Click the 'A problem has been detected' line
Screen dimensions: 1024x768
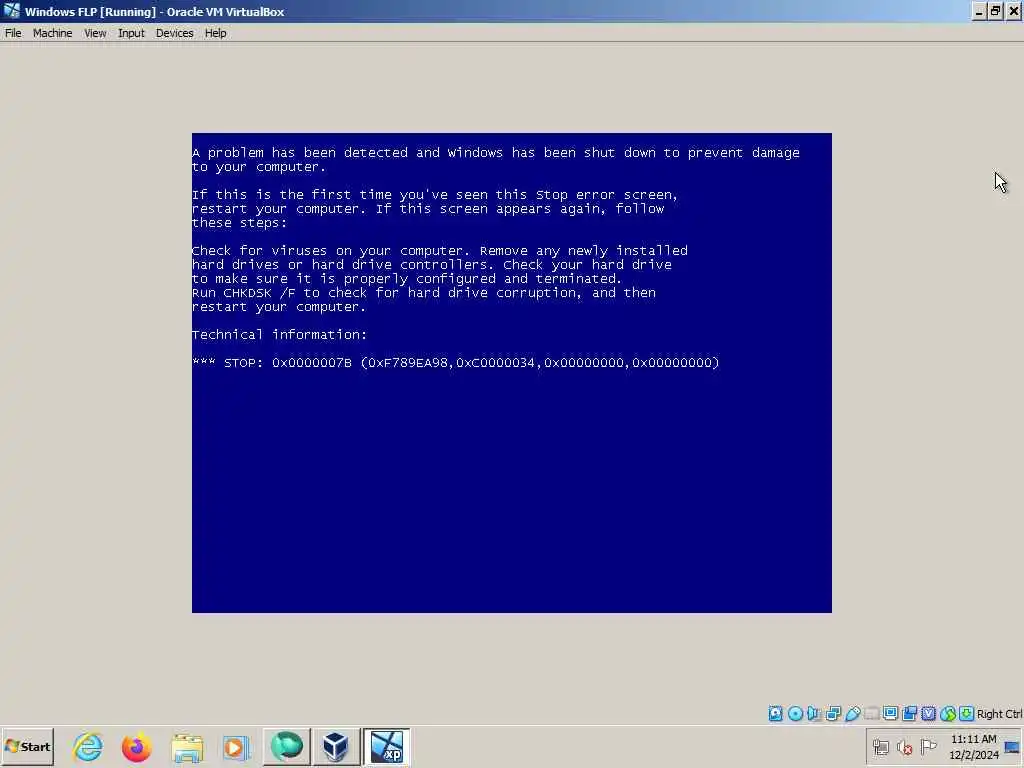click(x=496, y=153)
